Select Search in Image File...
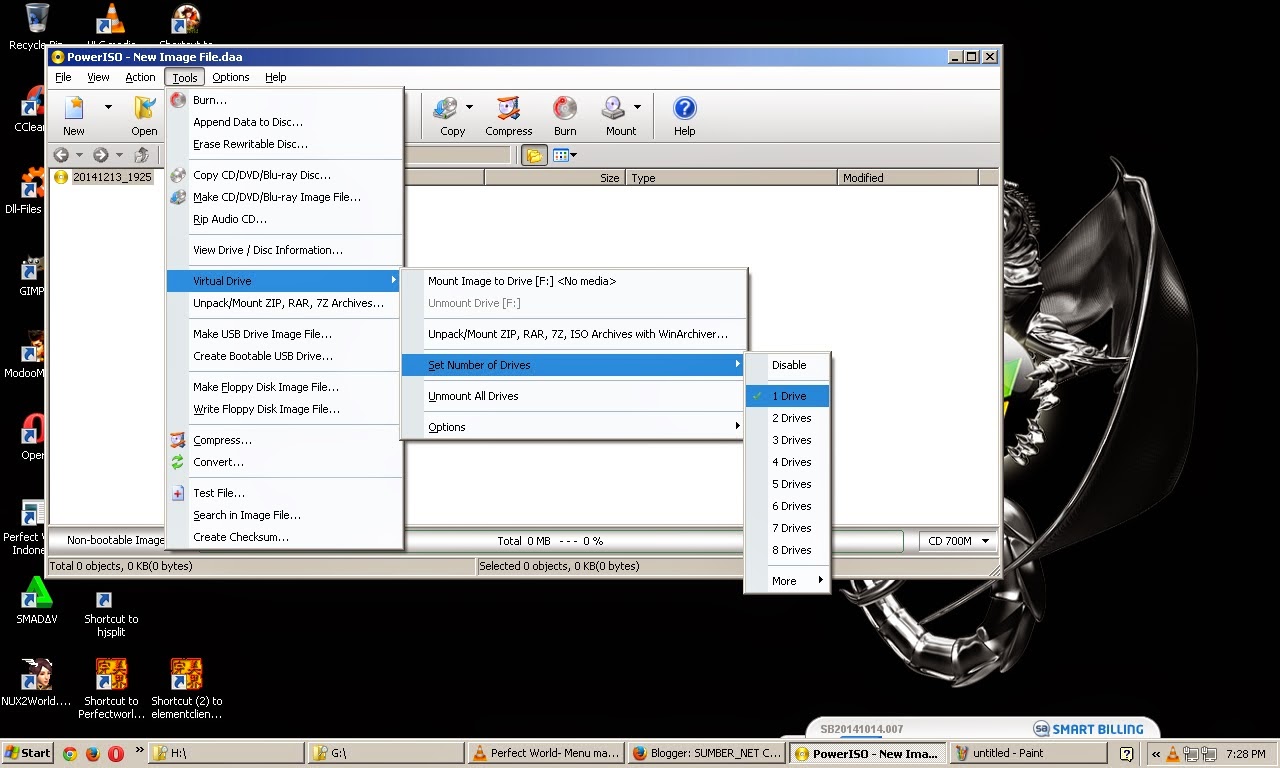This screenshot has width=1280, height=768. pyautogui.click(x=285, y=515)
